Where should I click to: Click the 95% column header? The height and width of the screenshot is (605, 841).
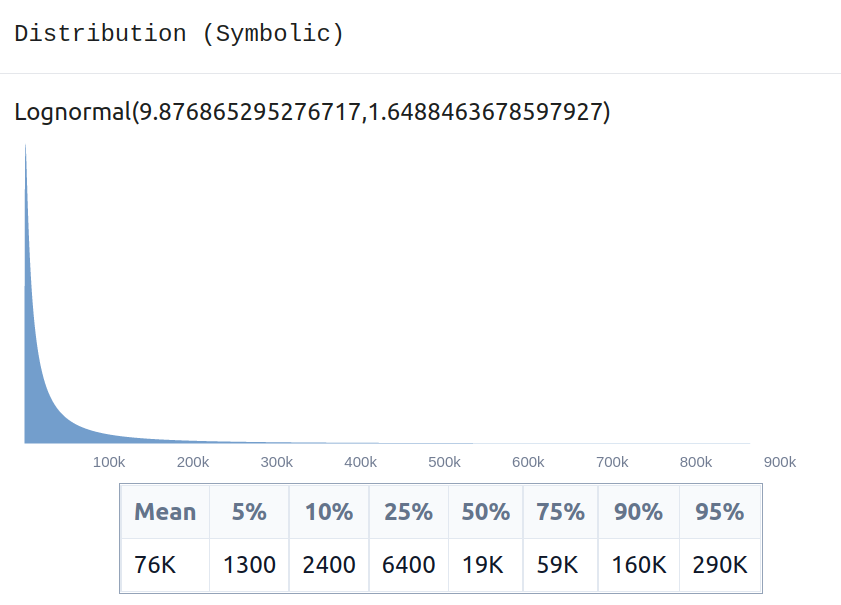tap(720, 512)
